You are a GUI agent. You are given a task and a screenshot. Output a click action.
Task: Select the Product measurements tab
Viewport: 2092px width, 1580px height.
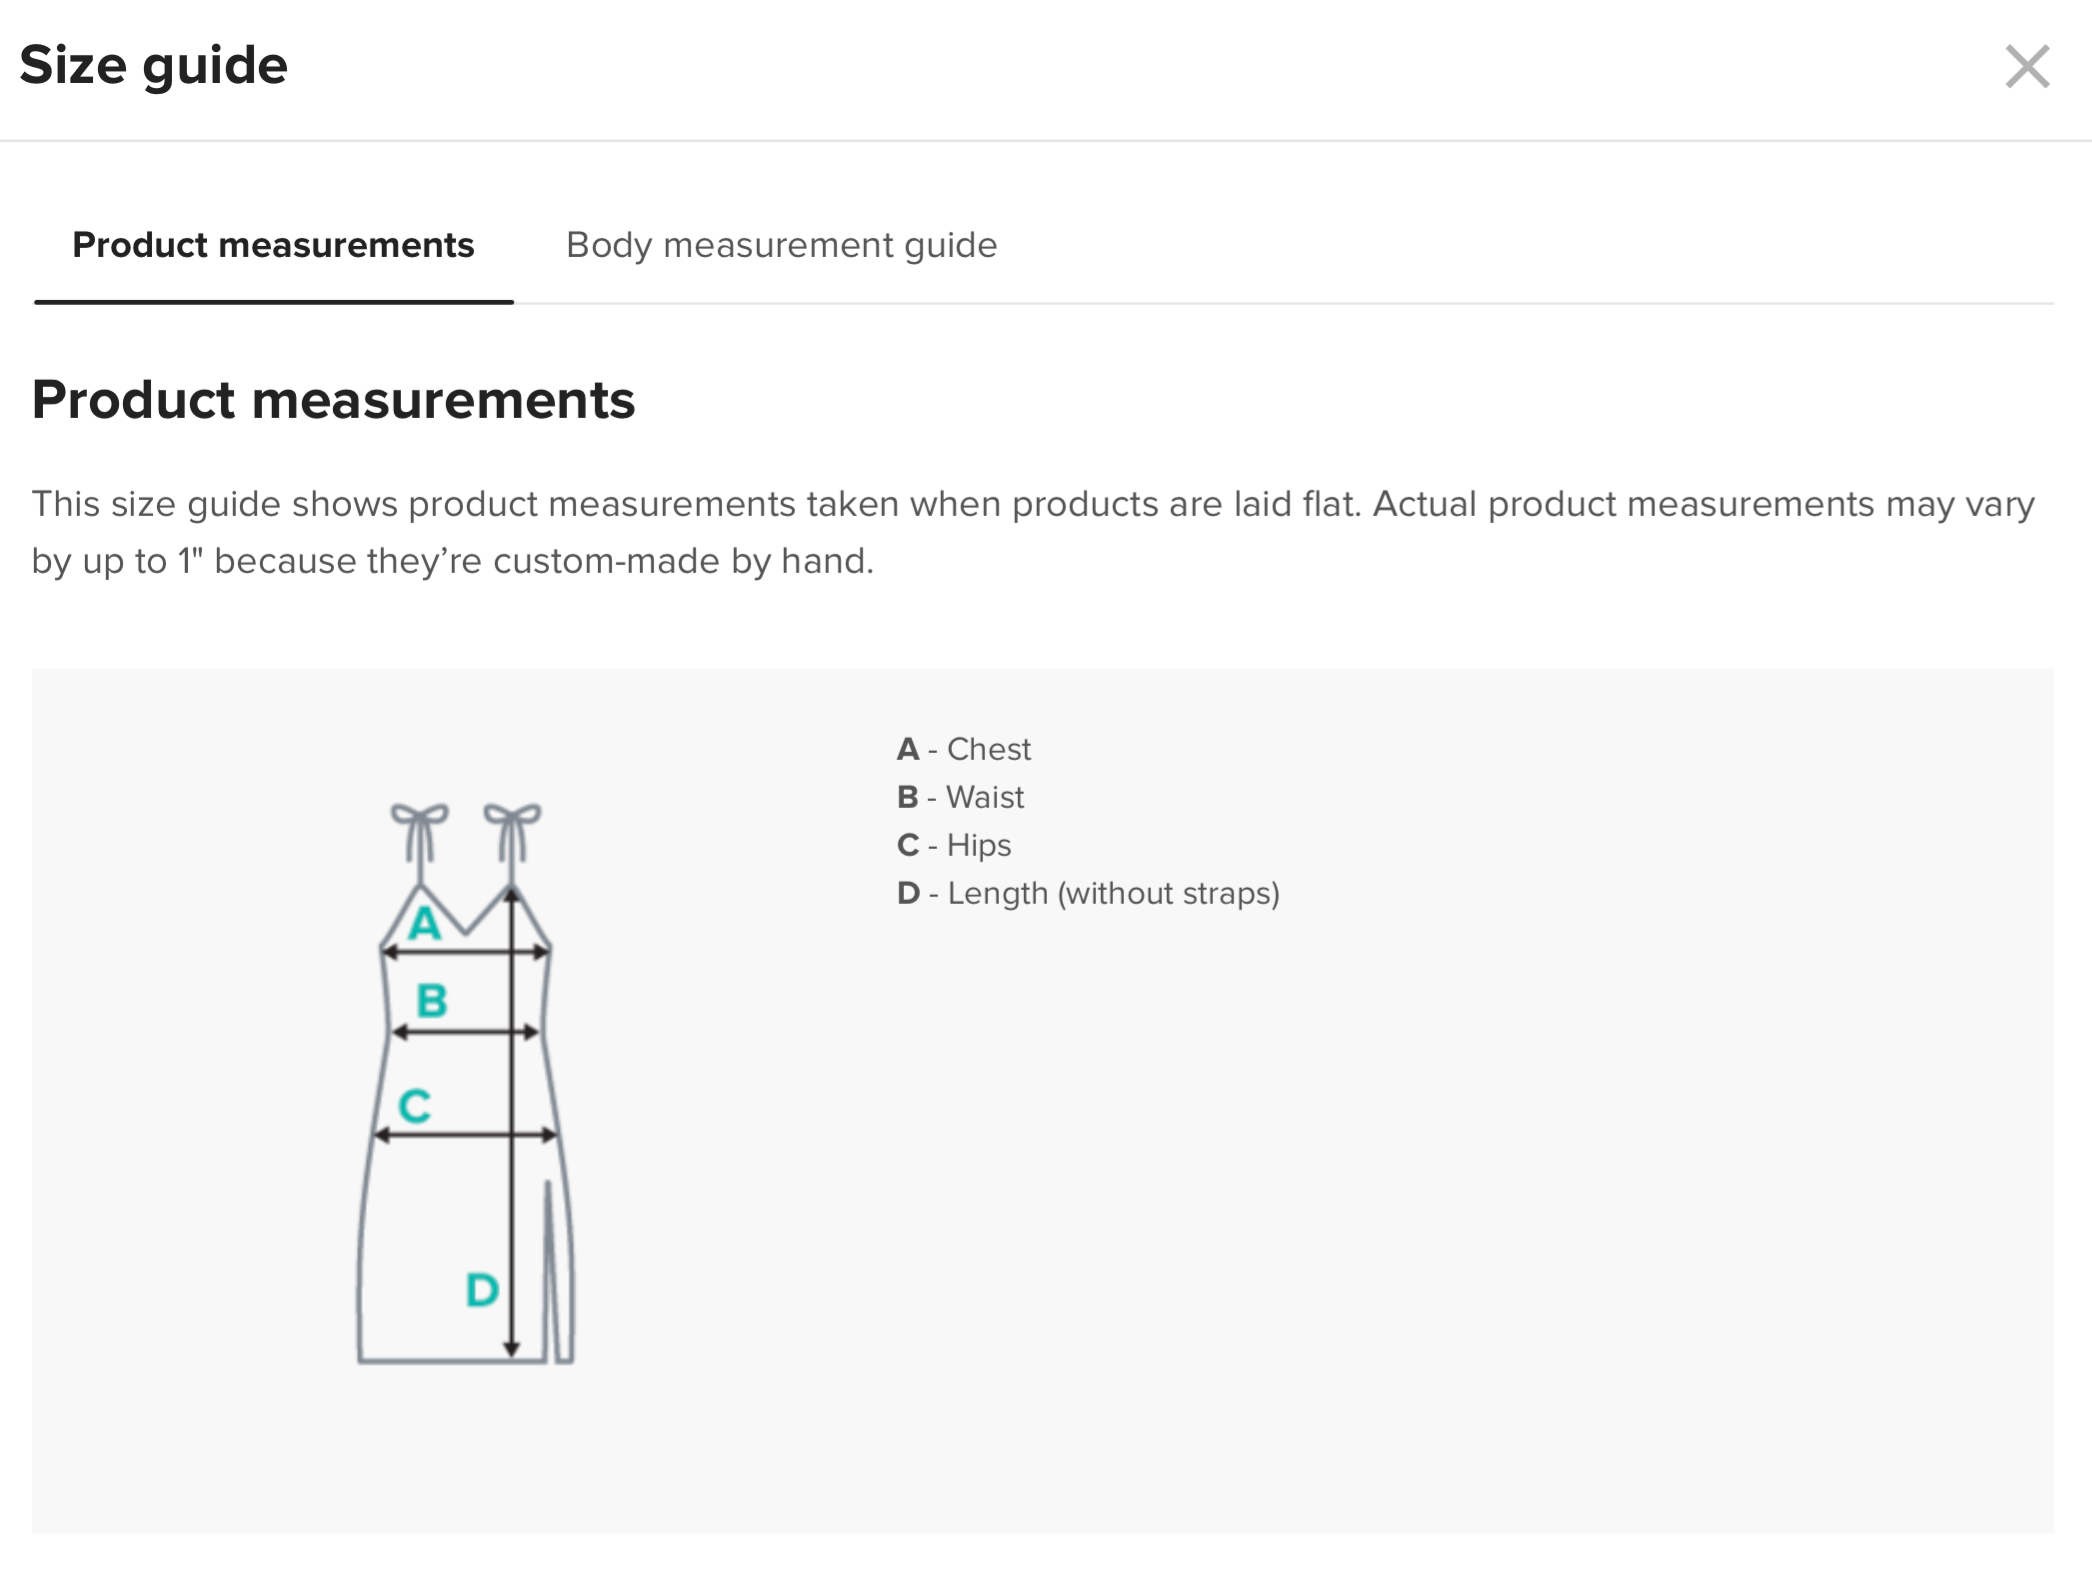(x=273, y=245)
